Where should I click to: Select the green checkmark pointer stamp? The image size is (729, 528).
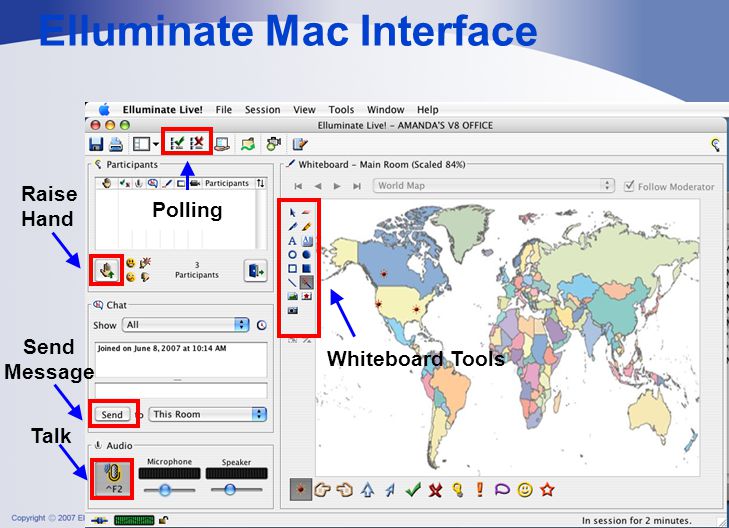412,489
